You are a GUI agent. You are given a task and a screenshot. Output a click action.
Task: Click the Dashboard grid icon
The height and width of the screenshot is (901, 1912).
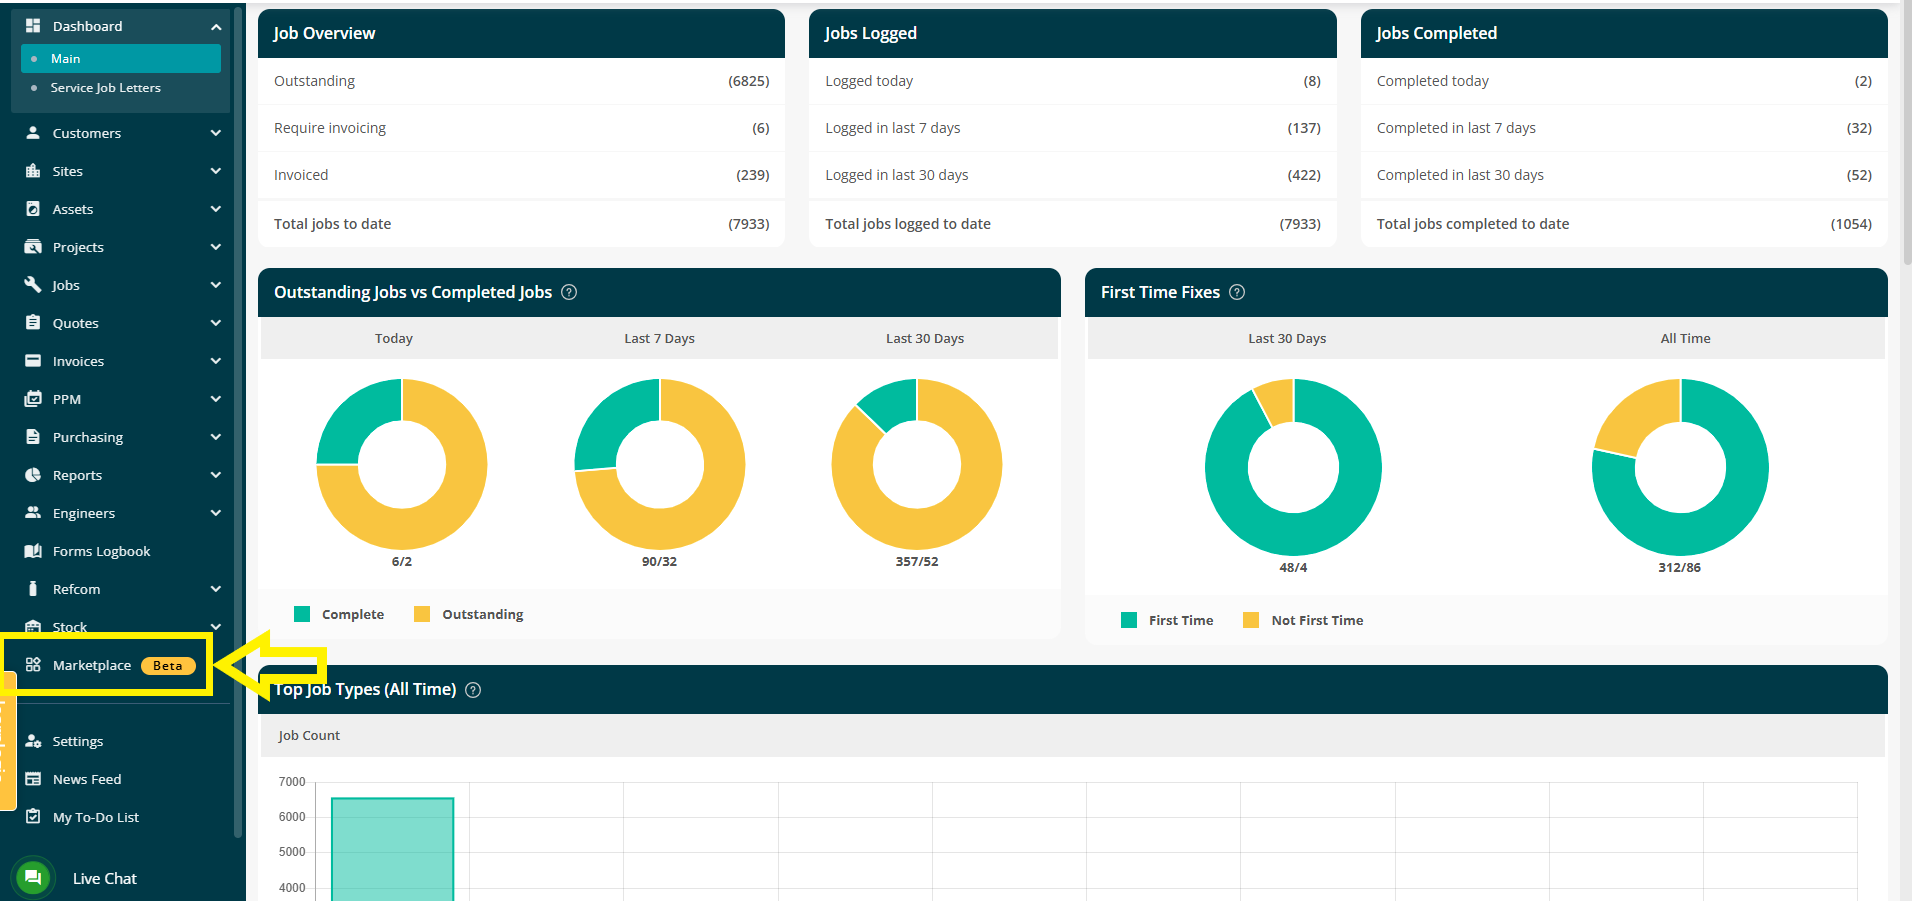coord(33,26)
